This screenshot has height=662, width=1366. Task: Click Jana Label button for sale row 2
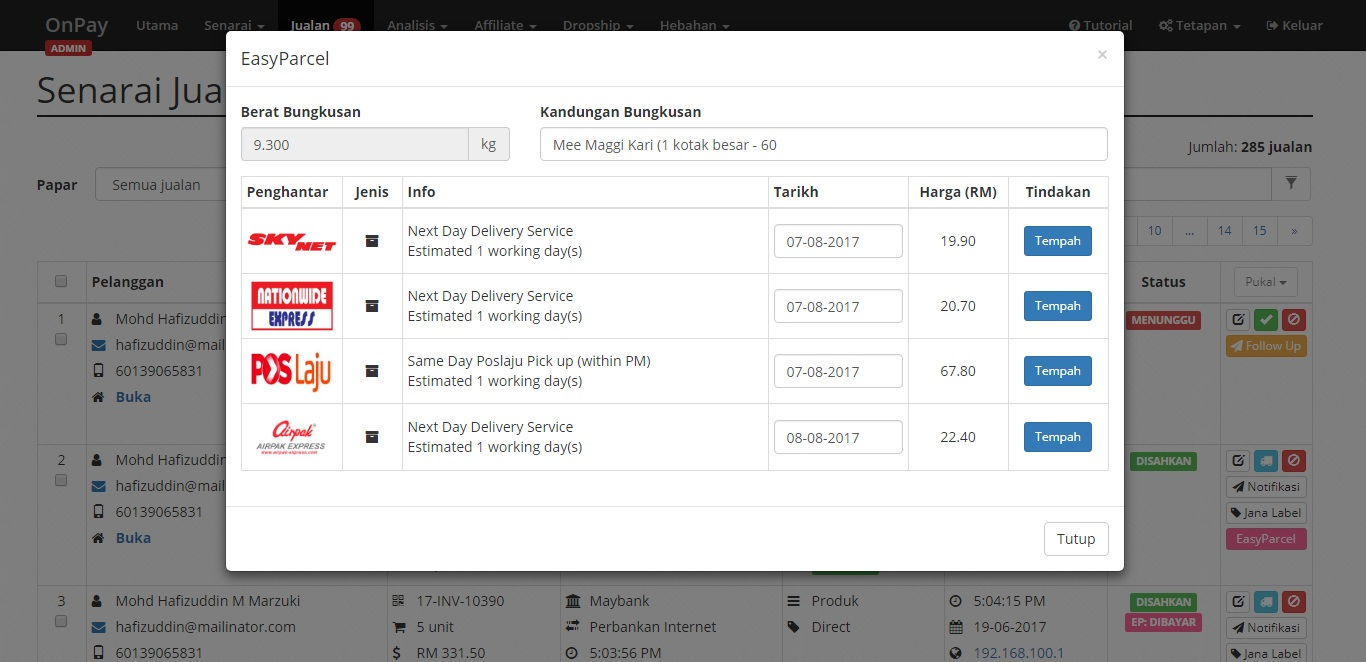click(1266, 513)
